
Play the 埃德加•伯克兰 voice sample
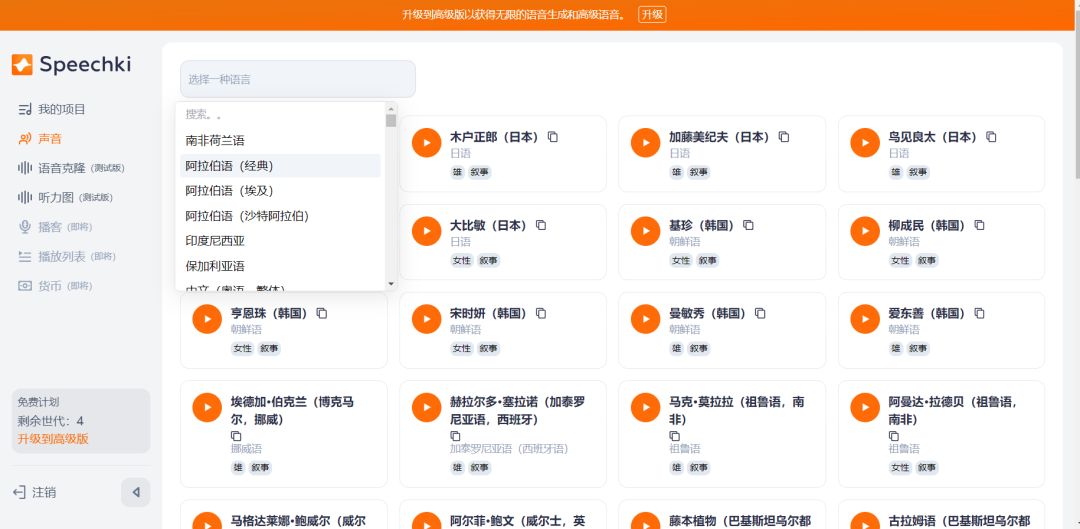pyautogui.click(x=207, y=407)
